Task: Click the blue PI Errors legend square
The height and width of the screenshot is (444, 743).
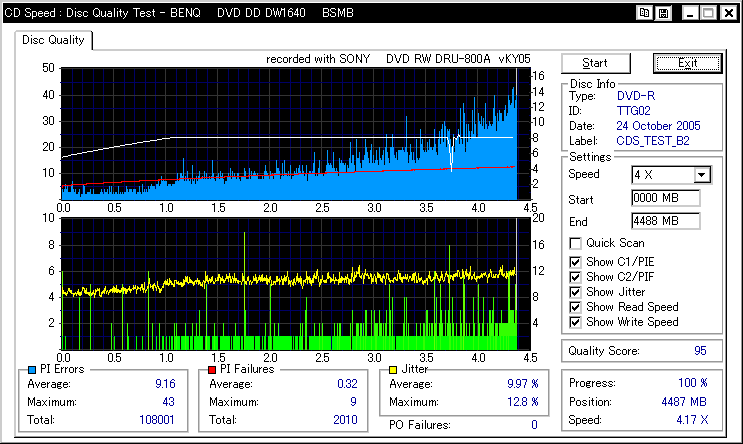Action: tap(32, 370)
